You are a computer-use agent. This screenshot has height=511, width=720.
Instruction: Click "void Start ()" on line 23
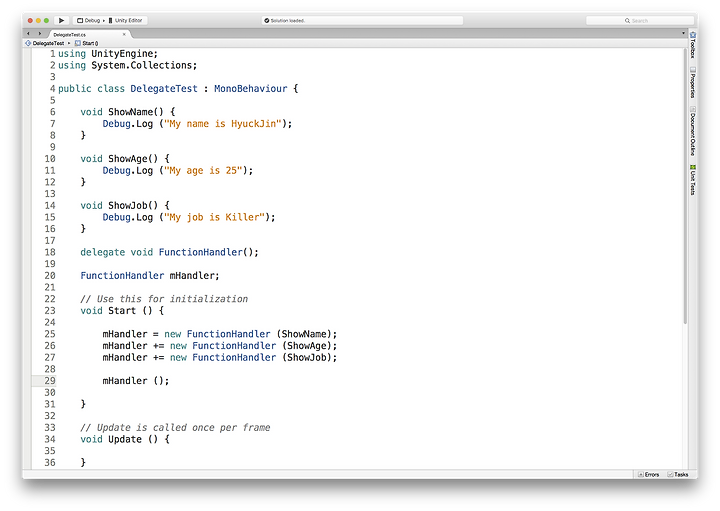(x=116, y=311)
